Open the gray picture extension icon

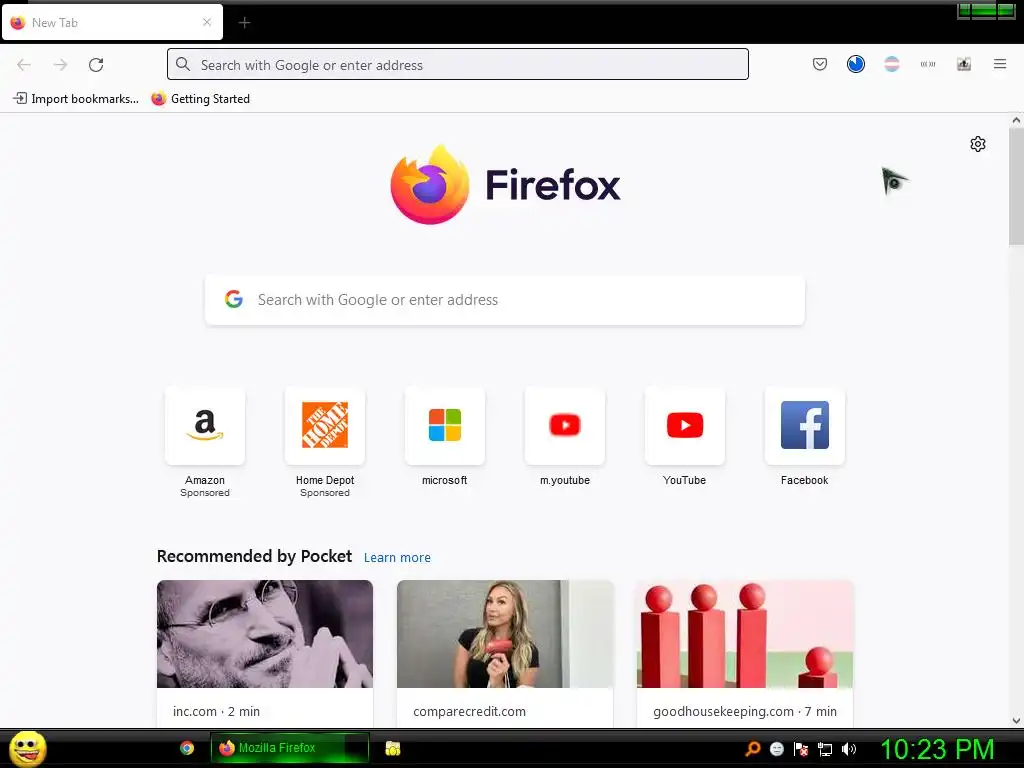tap(964, 64)
